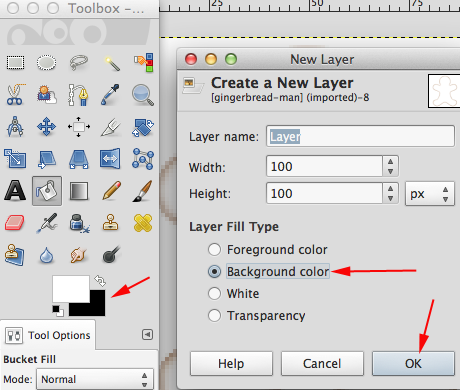Select the Perspective tool

(79, 159)
